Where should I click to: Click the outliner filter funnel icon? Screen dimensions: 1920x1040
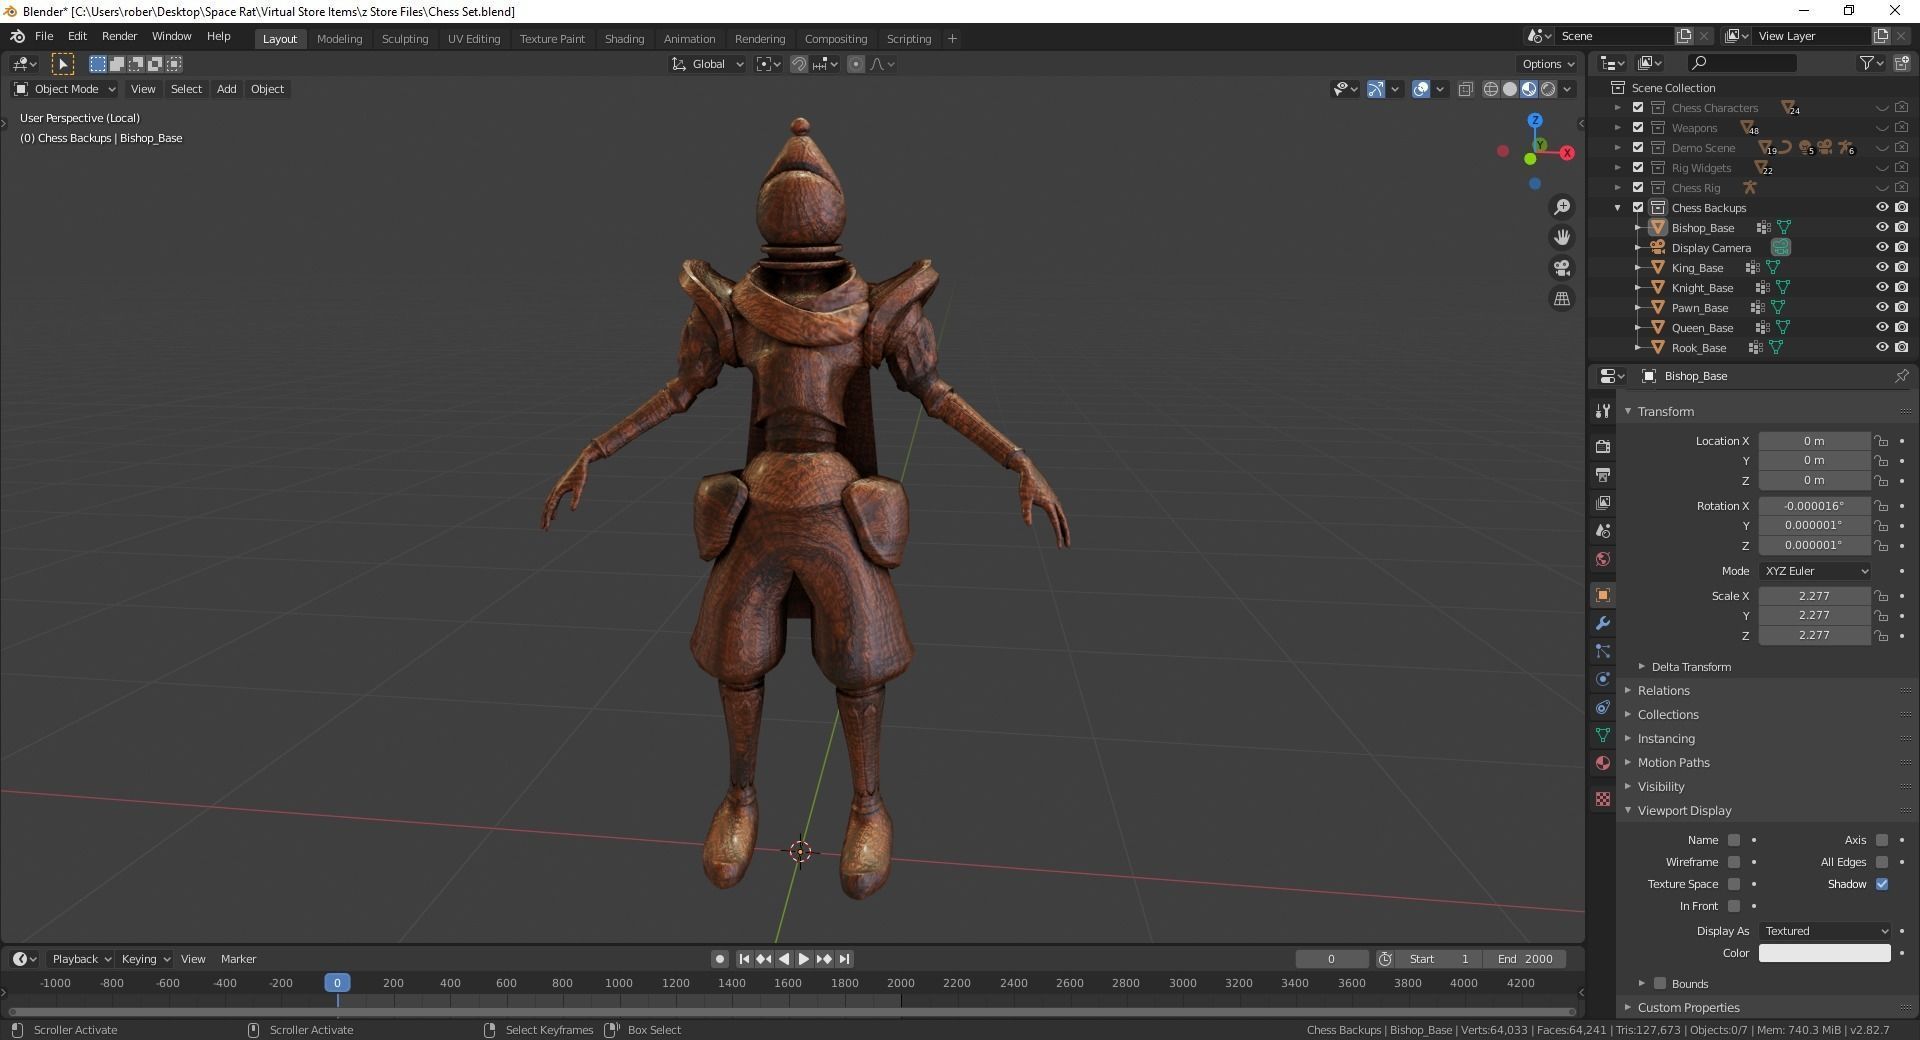pos(1867,63)
